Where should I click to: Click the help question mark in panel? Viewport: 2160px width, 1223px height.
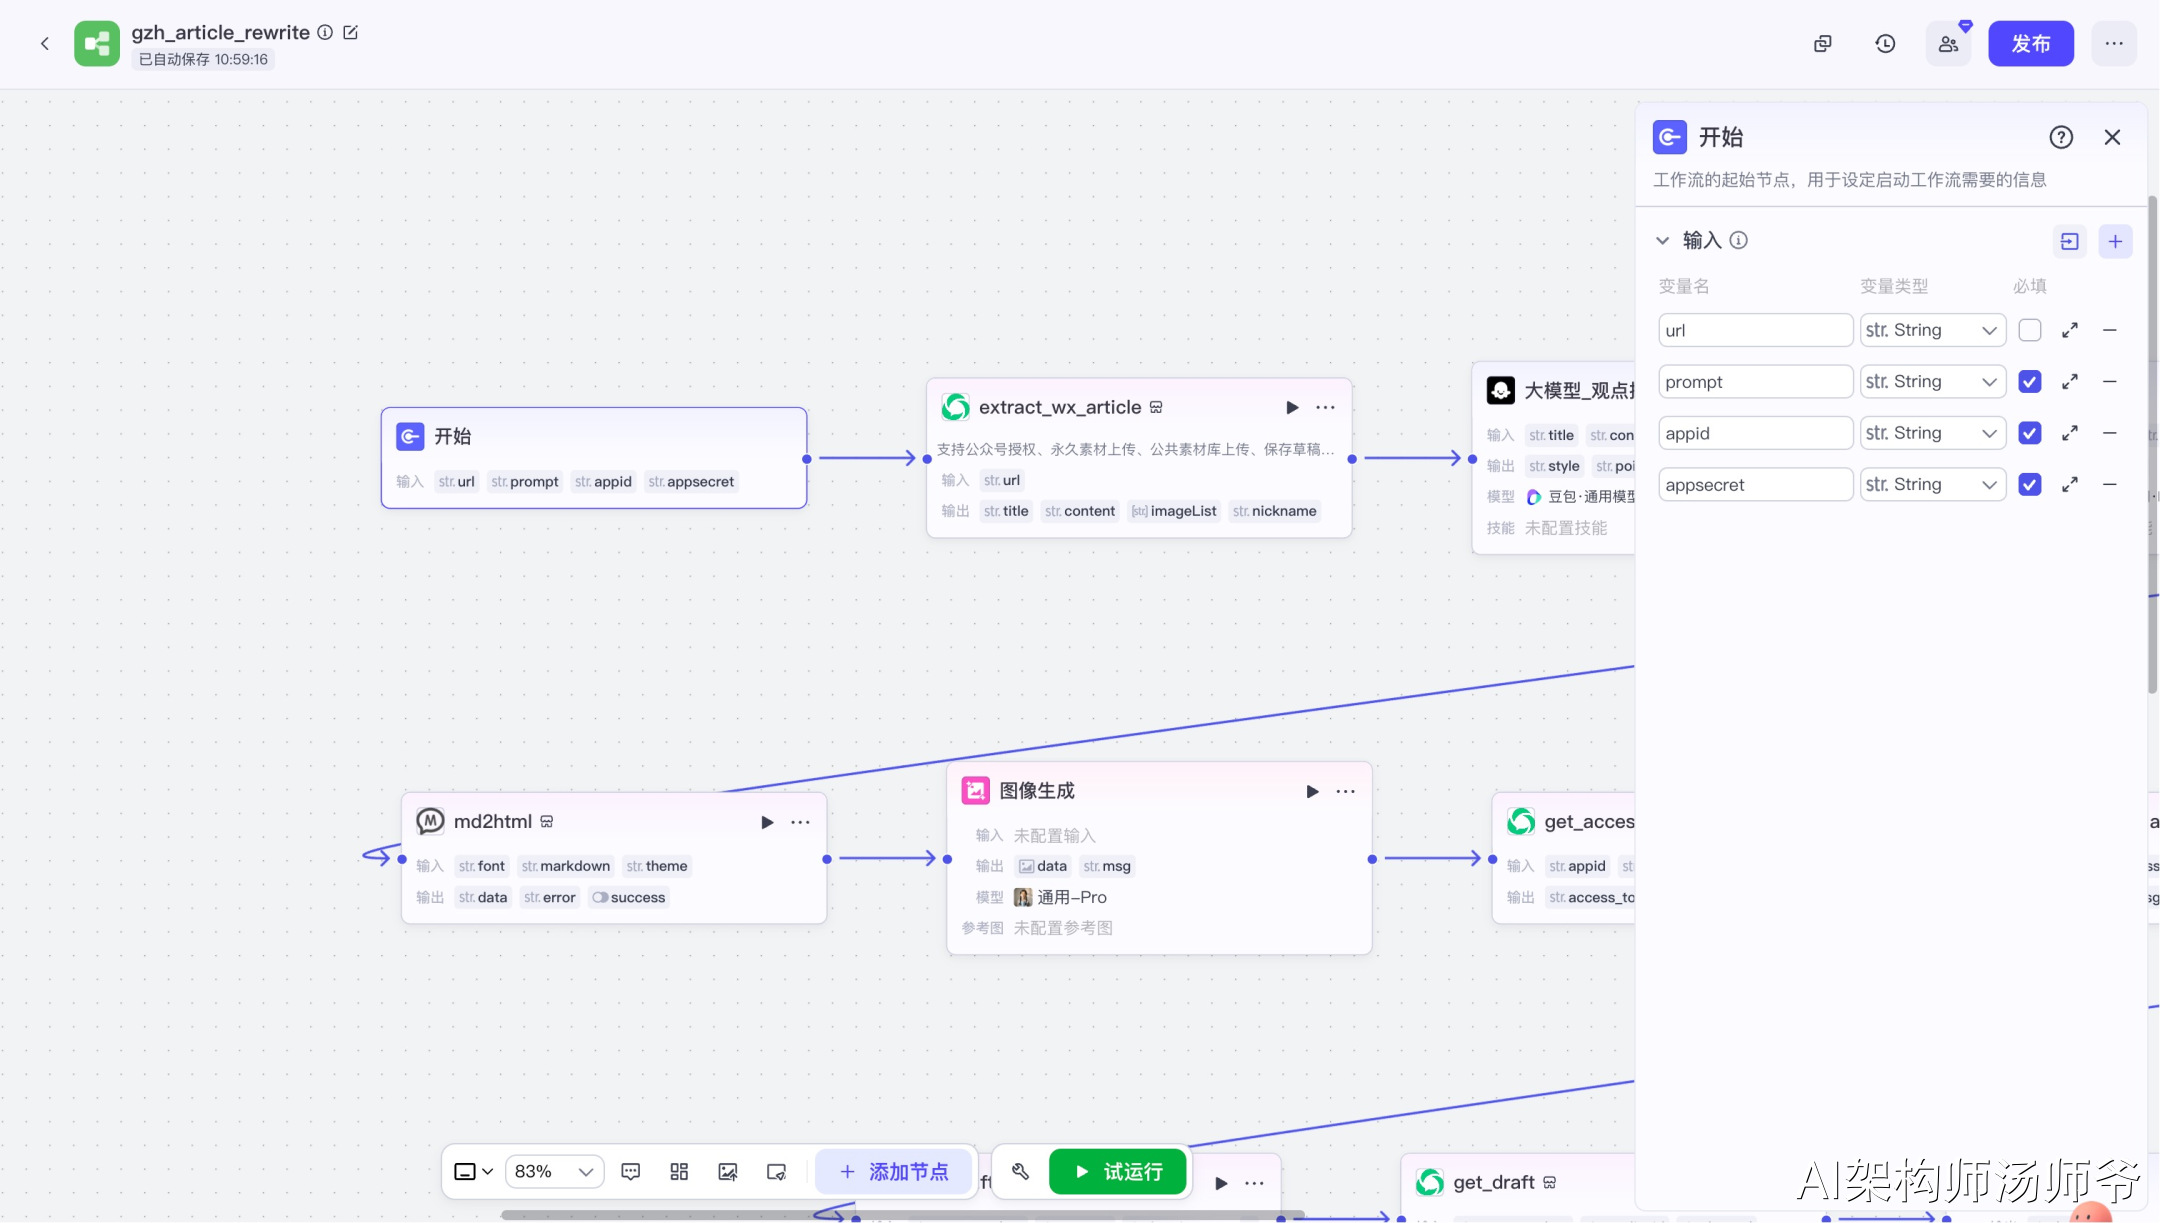point(2061,137)
